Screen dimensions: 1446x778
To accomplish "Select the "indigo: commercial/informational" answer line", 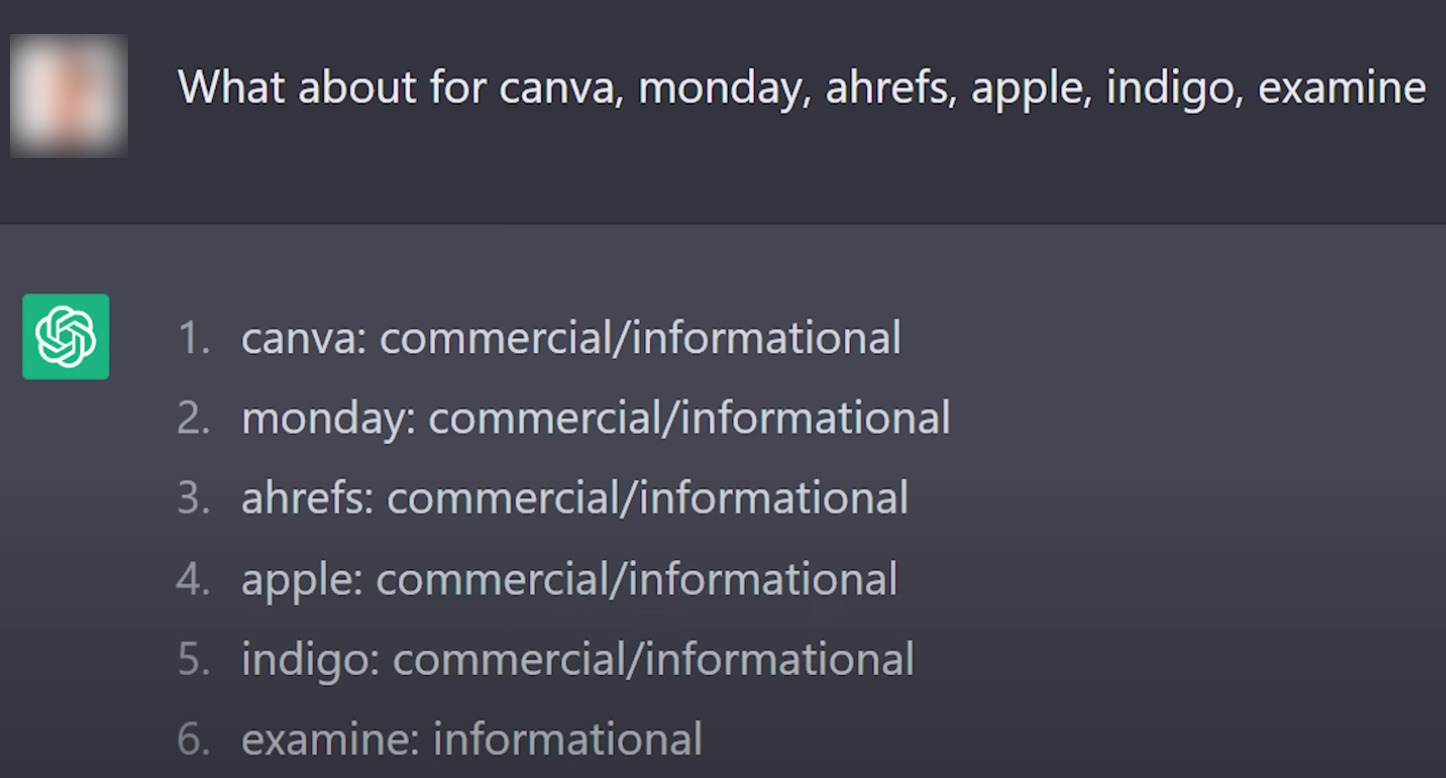I will (577, 659).
